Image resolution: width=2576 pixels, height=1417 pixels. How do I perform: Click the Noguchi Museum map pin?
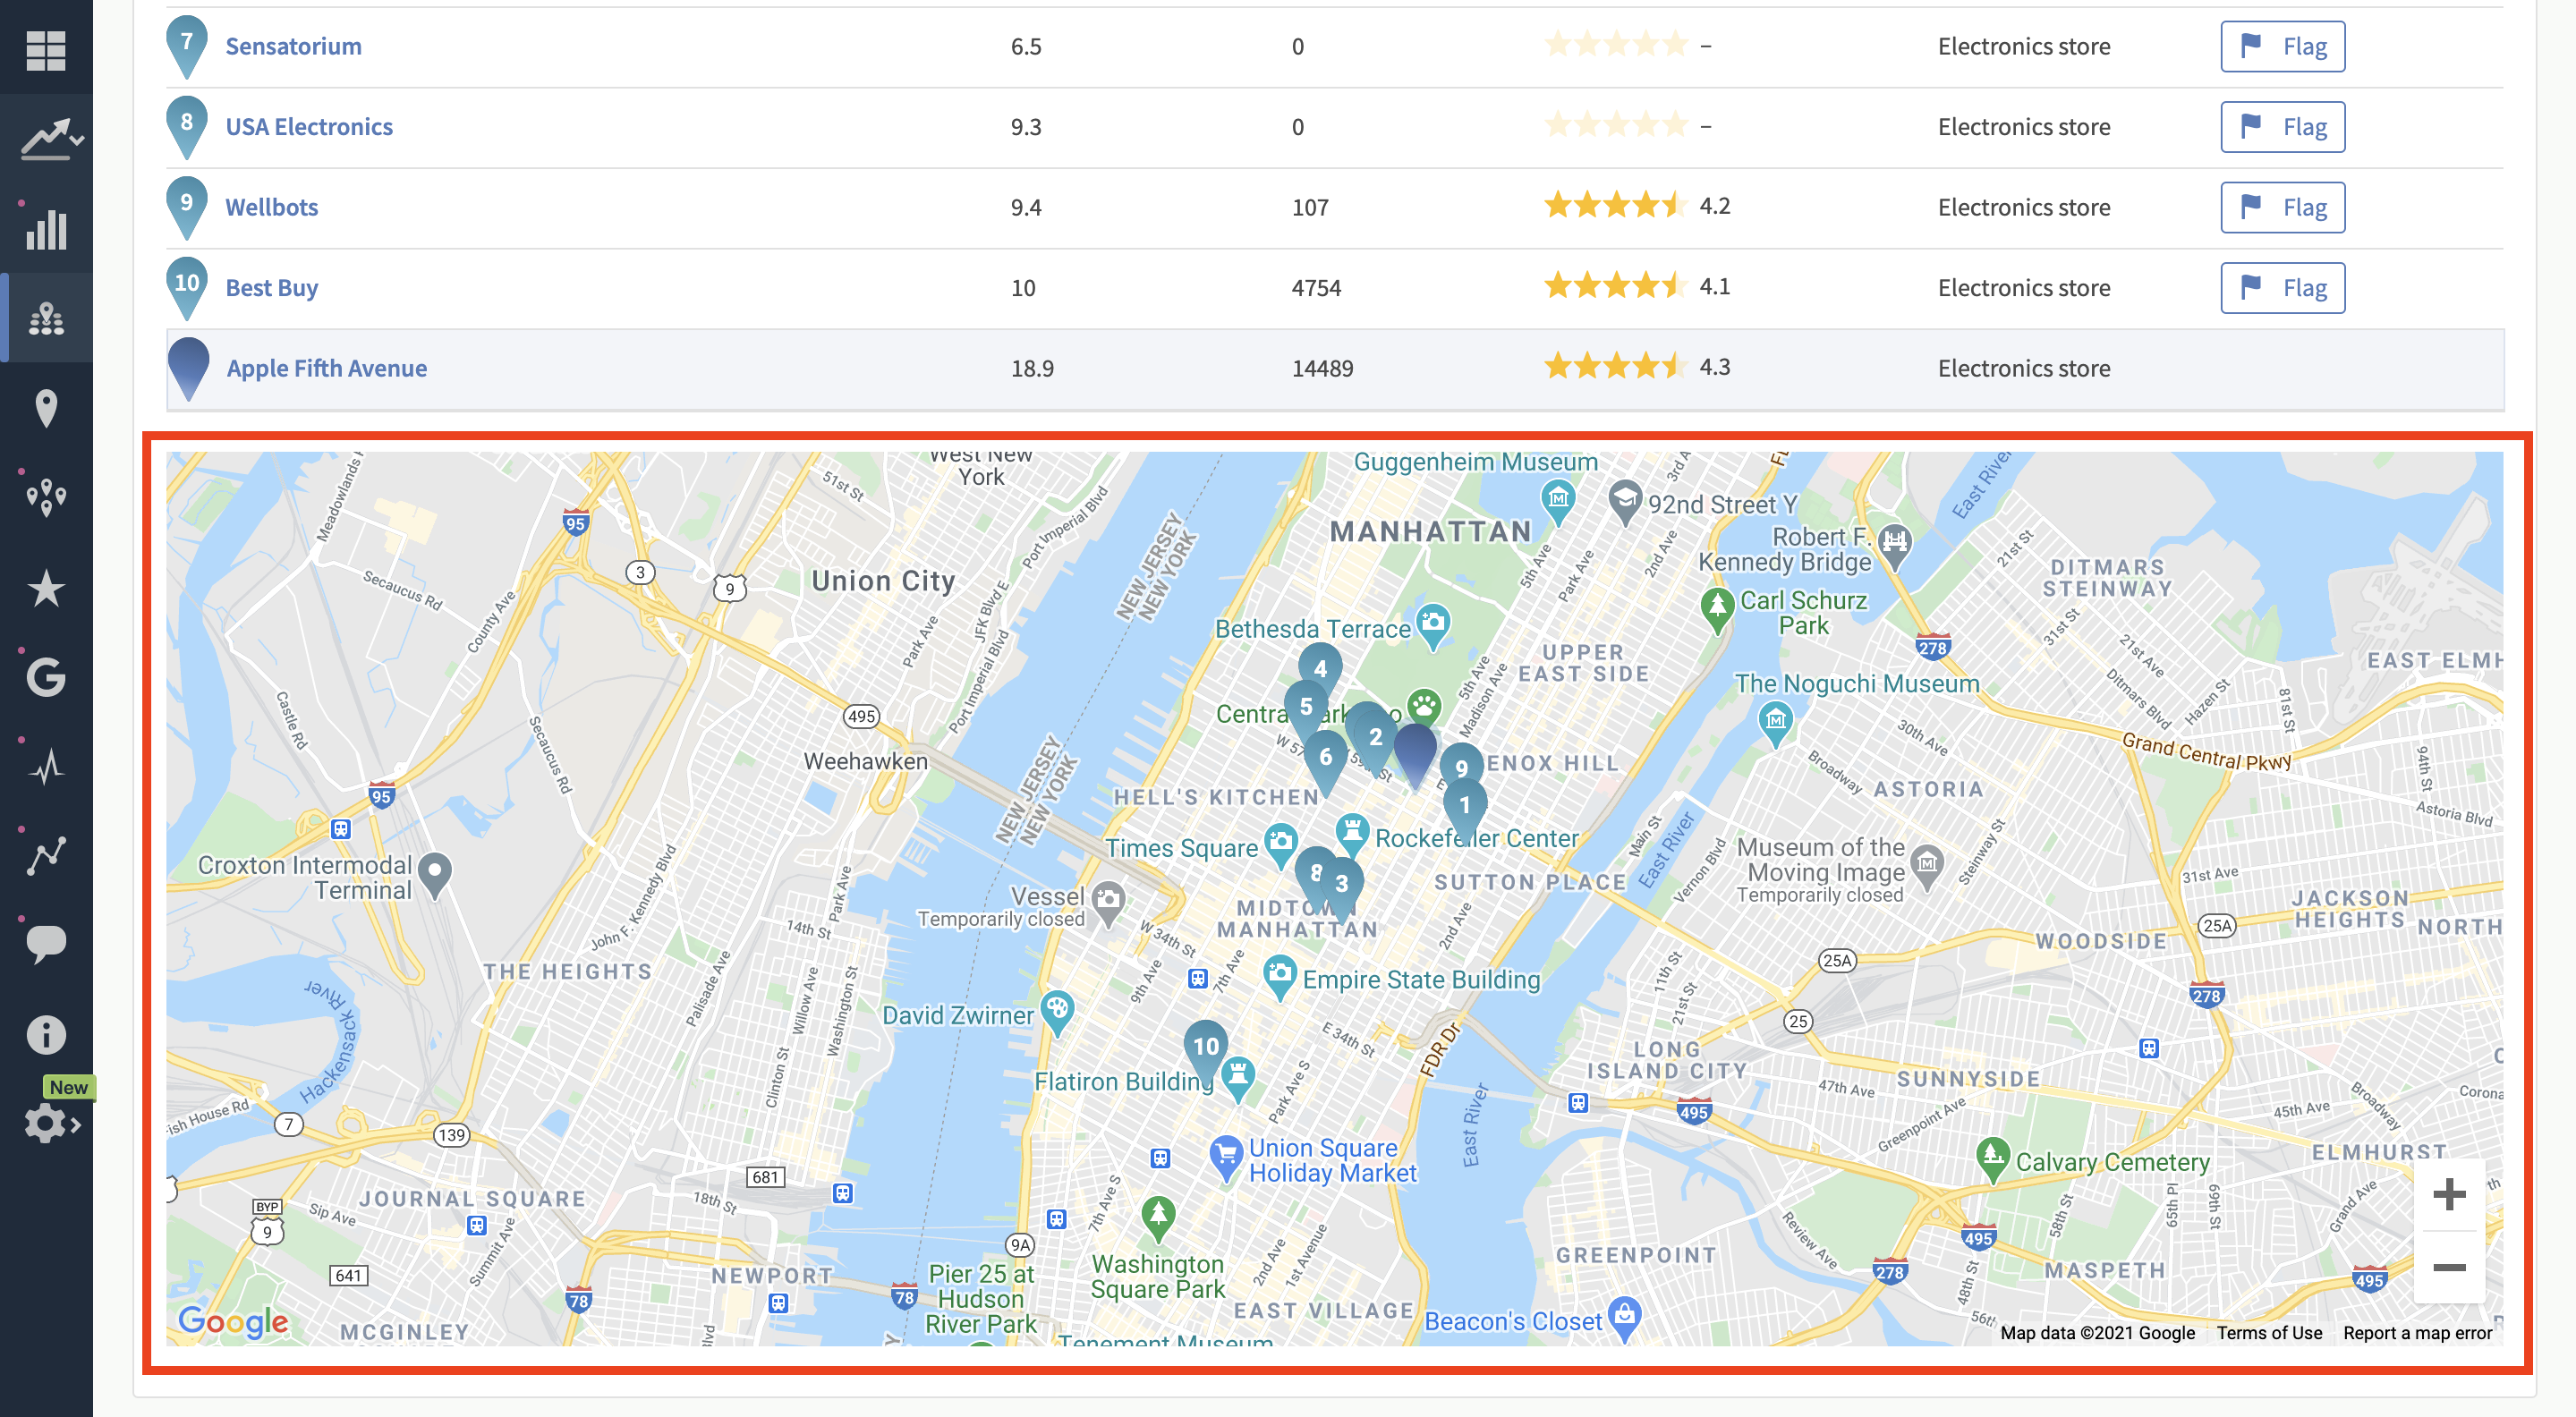pos(1775,723)
